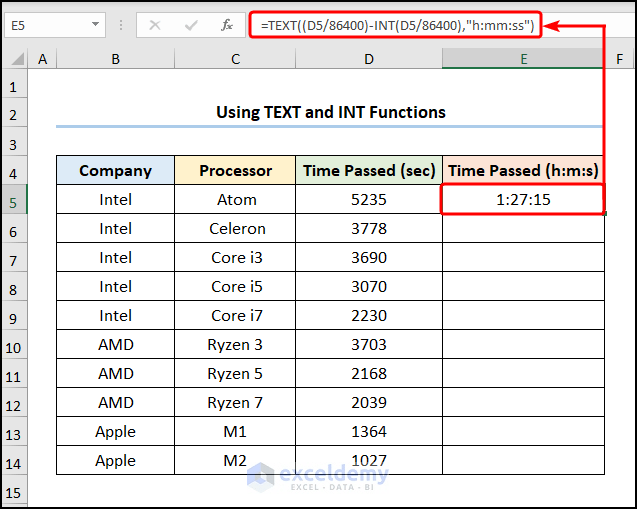Click the 'Core i5' processor cell
Viewport: 637px width, 509px height.
click(235, 286)
